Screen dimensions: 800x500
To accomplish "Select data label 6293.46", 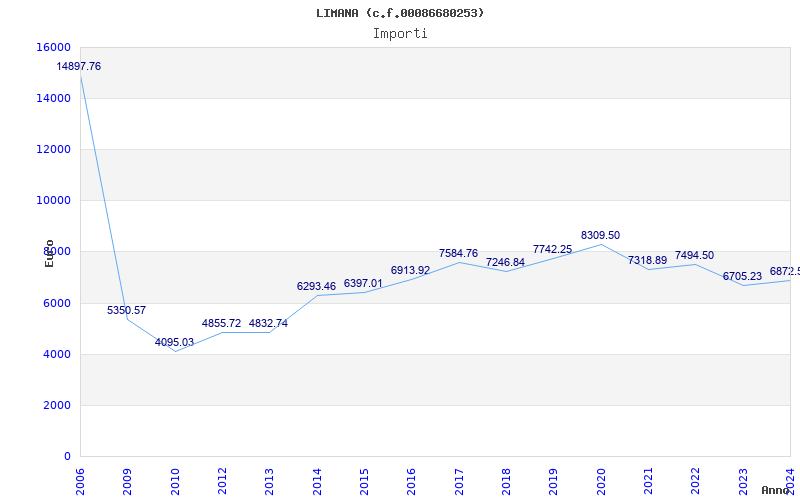I will 316,286.
